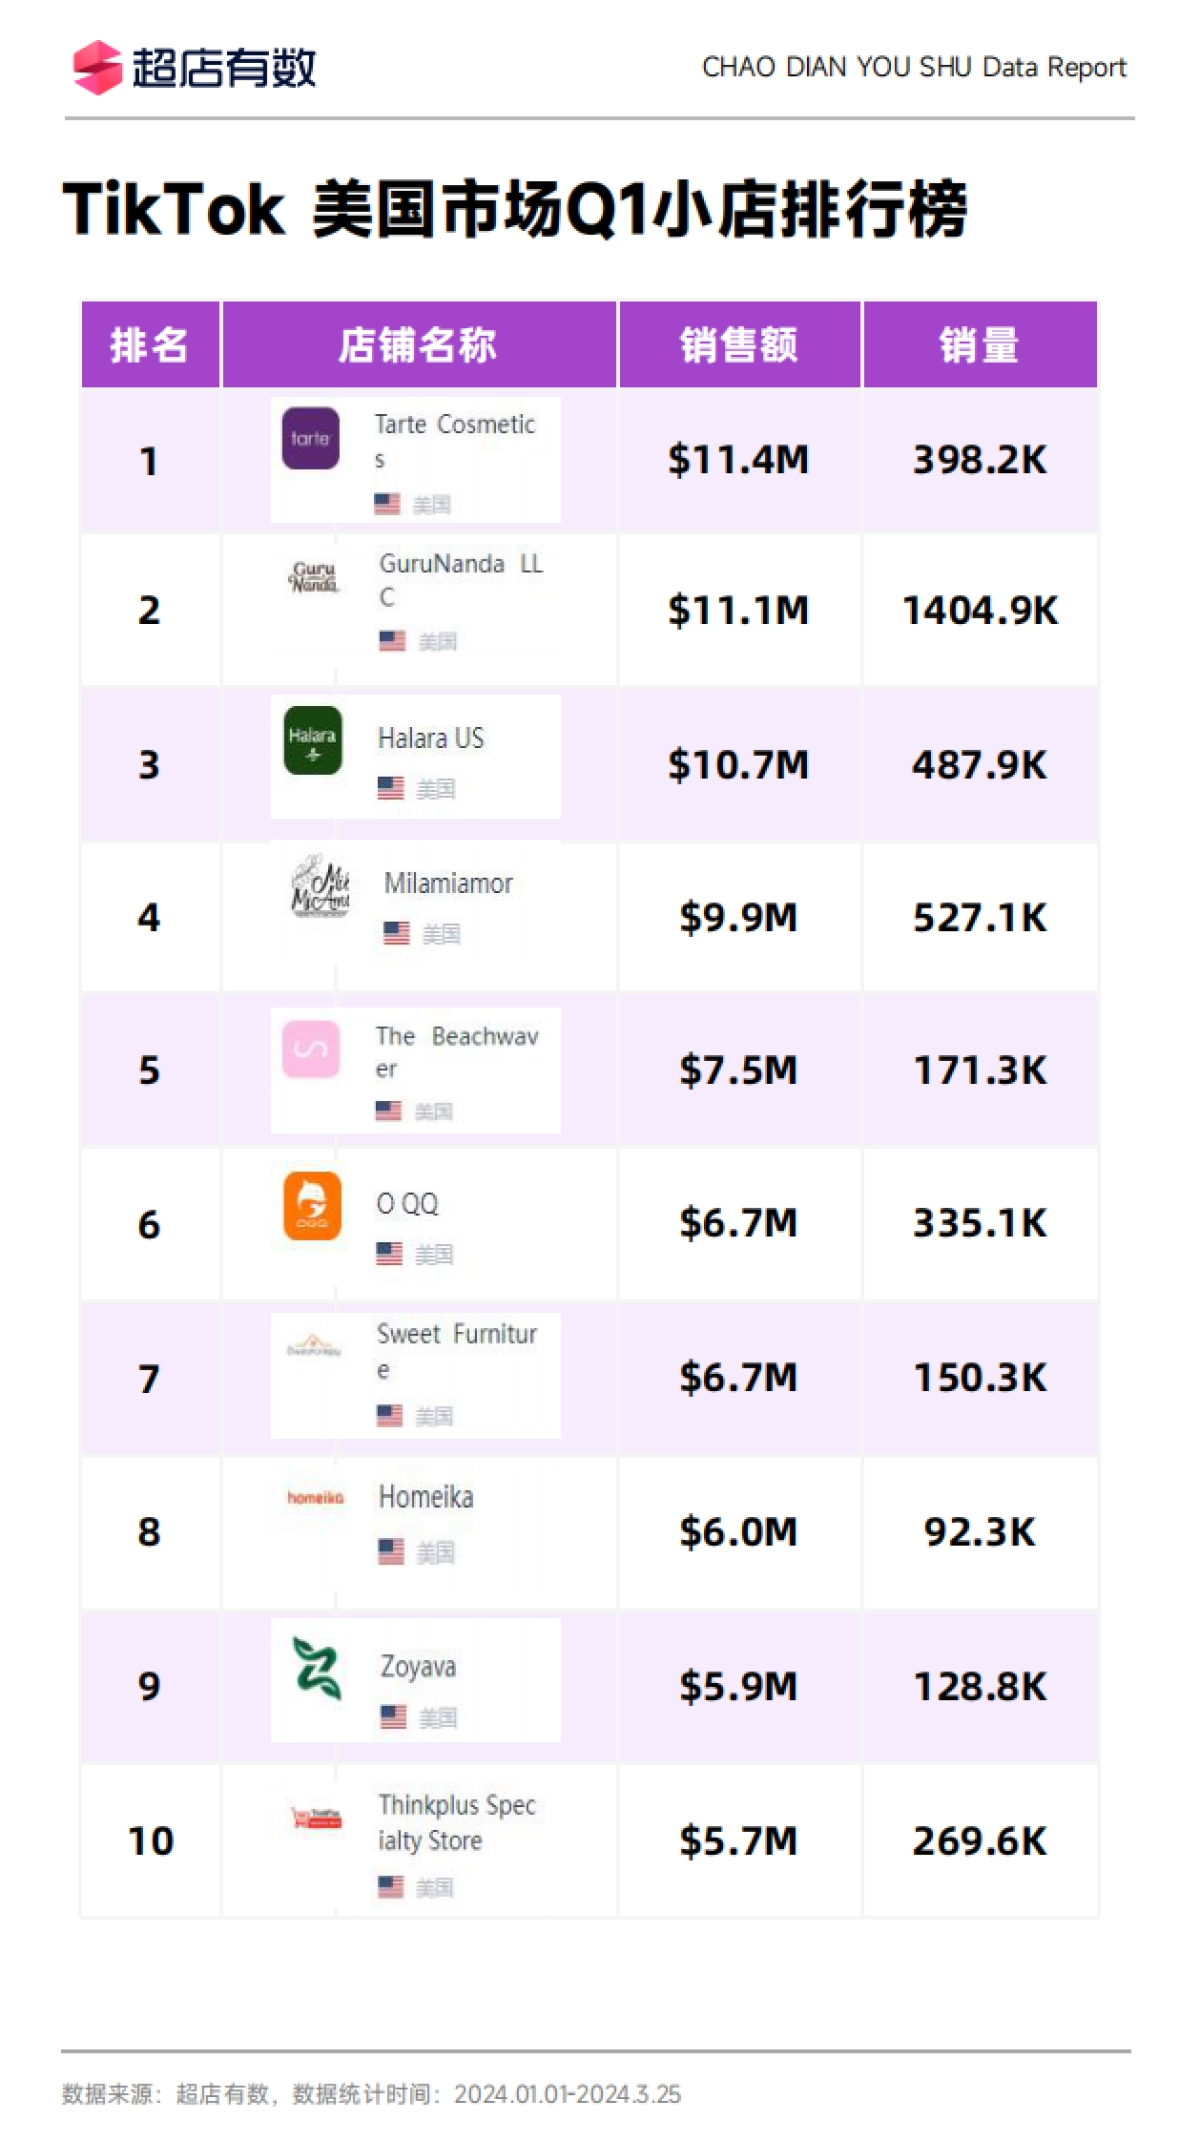Click the pink 超店有数 brand logo
The image size is (1200, 2141).
pos(97,68)
